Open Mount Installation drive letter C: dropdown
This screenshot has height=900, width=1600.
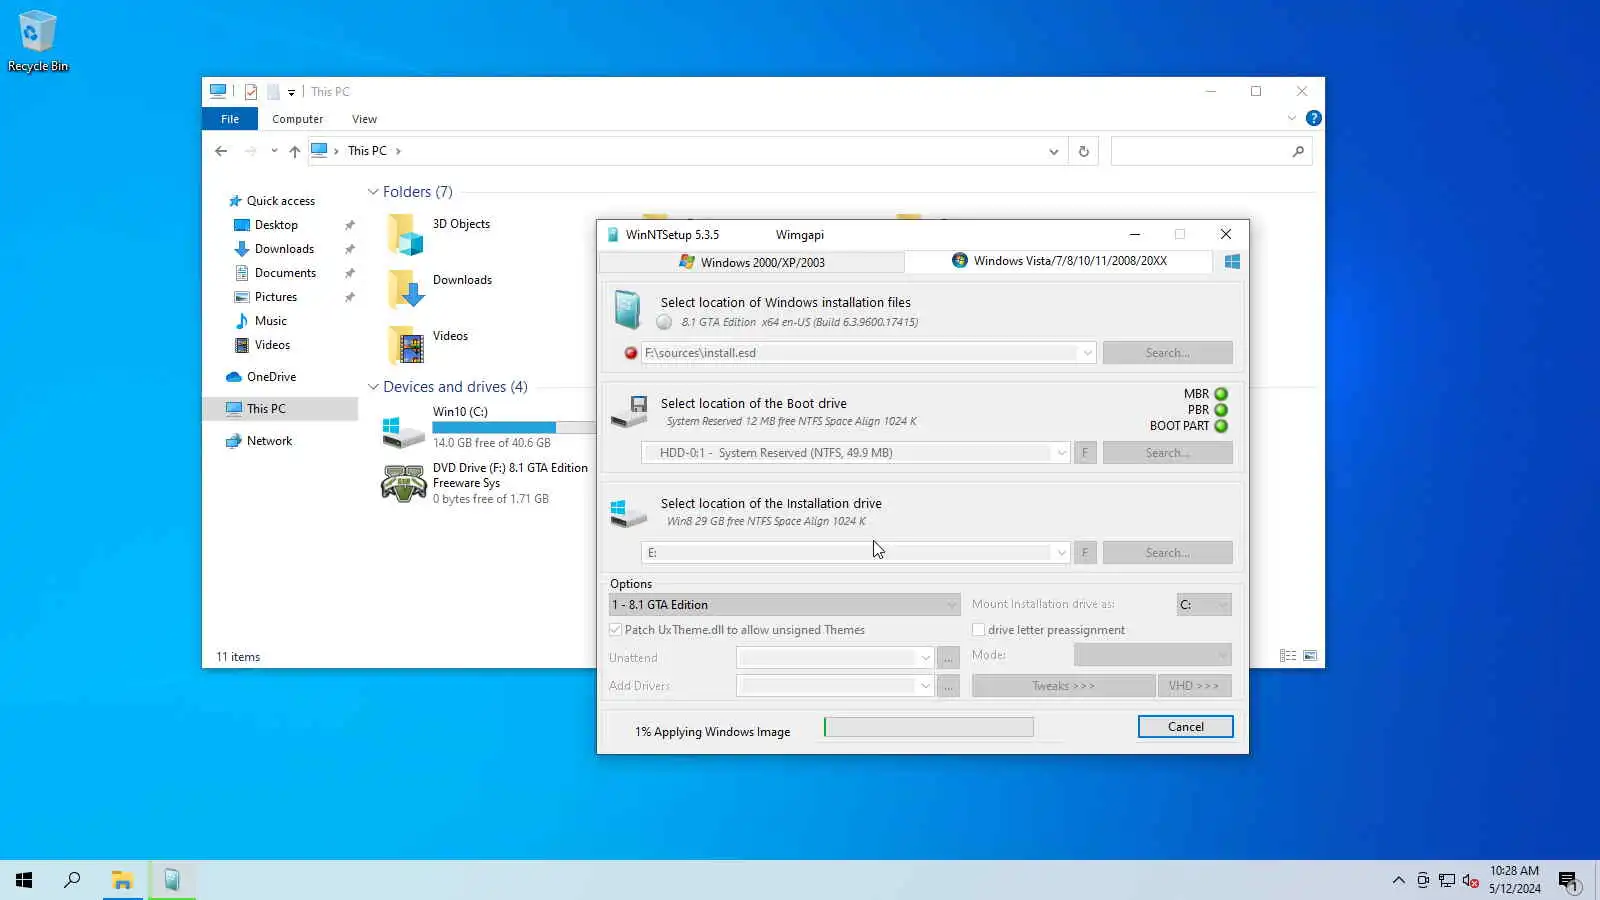point(1204,605)
